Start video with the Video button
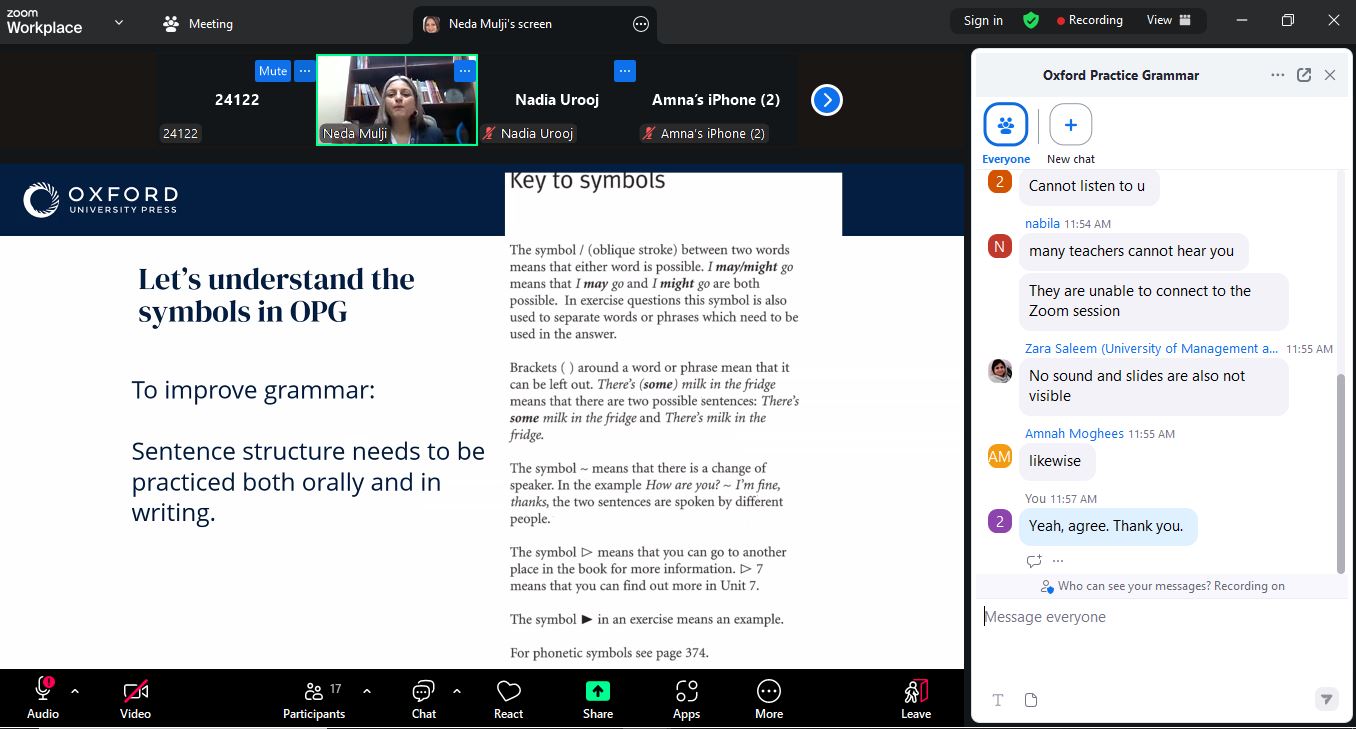Screen dimensions: 1356x729 tap(135, 697)
